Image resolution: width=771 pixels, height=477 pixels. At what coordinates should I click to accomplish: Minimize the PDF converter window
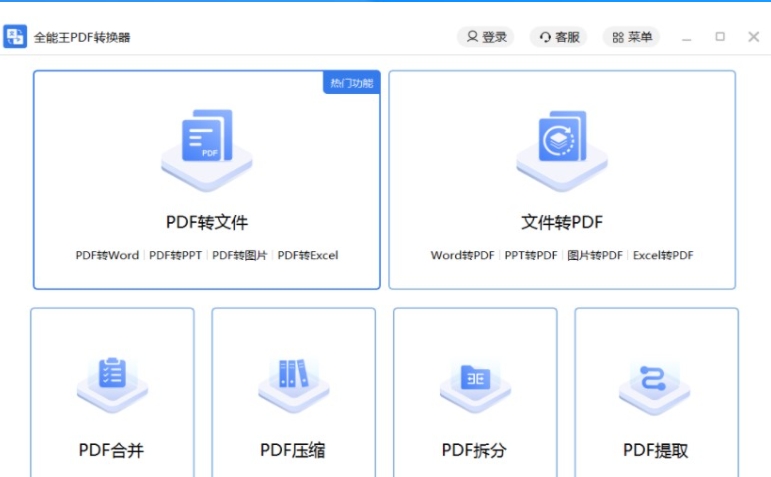687,37
